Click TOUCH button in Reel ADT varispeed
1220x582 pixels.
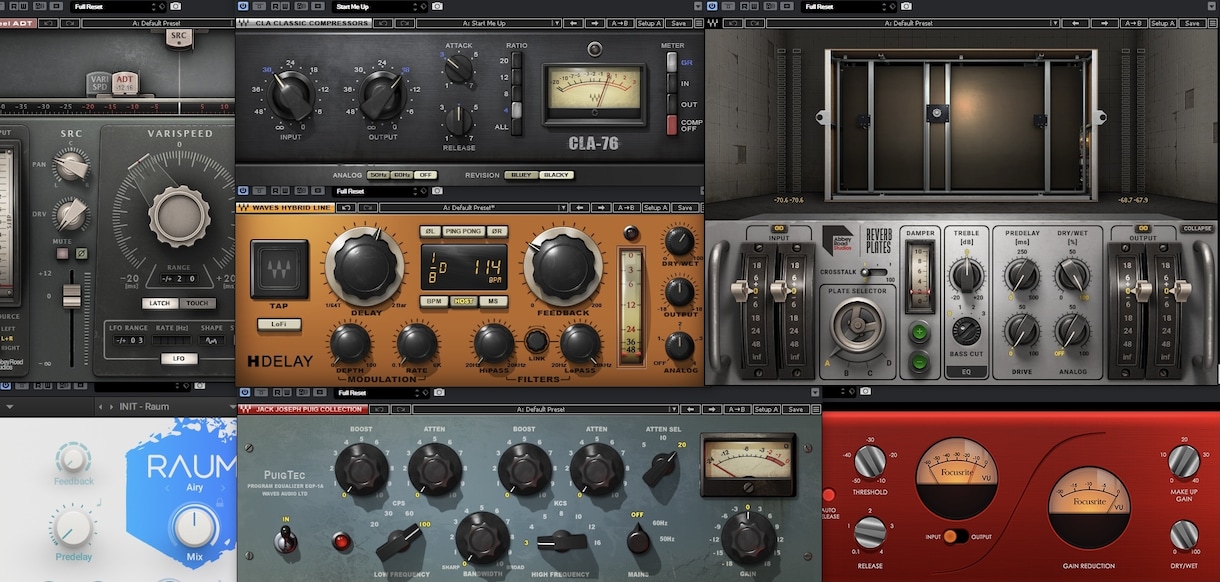pos(198,303)
